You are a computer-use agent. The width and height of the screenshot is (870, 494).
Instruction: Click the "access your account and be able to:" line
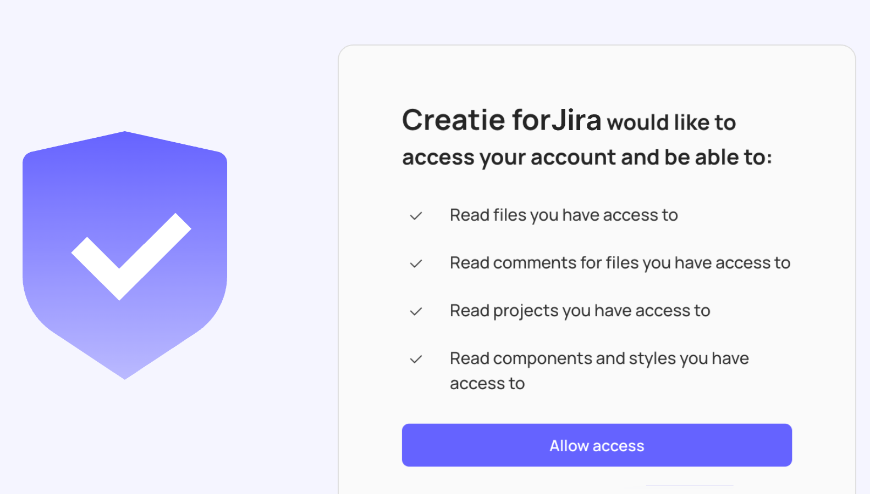click(587, 158)
